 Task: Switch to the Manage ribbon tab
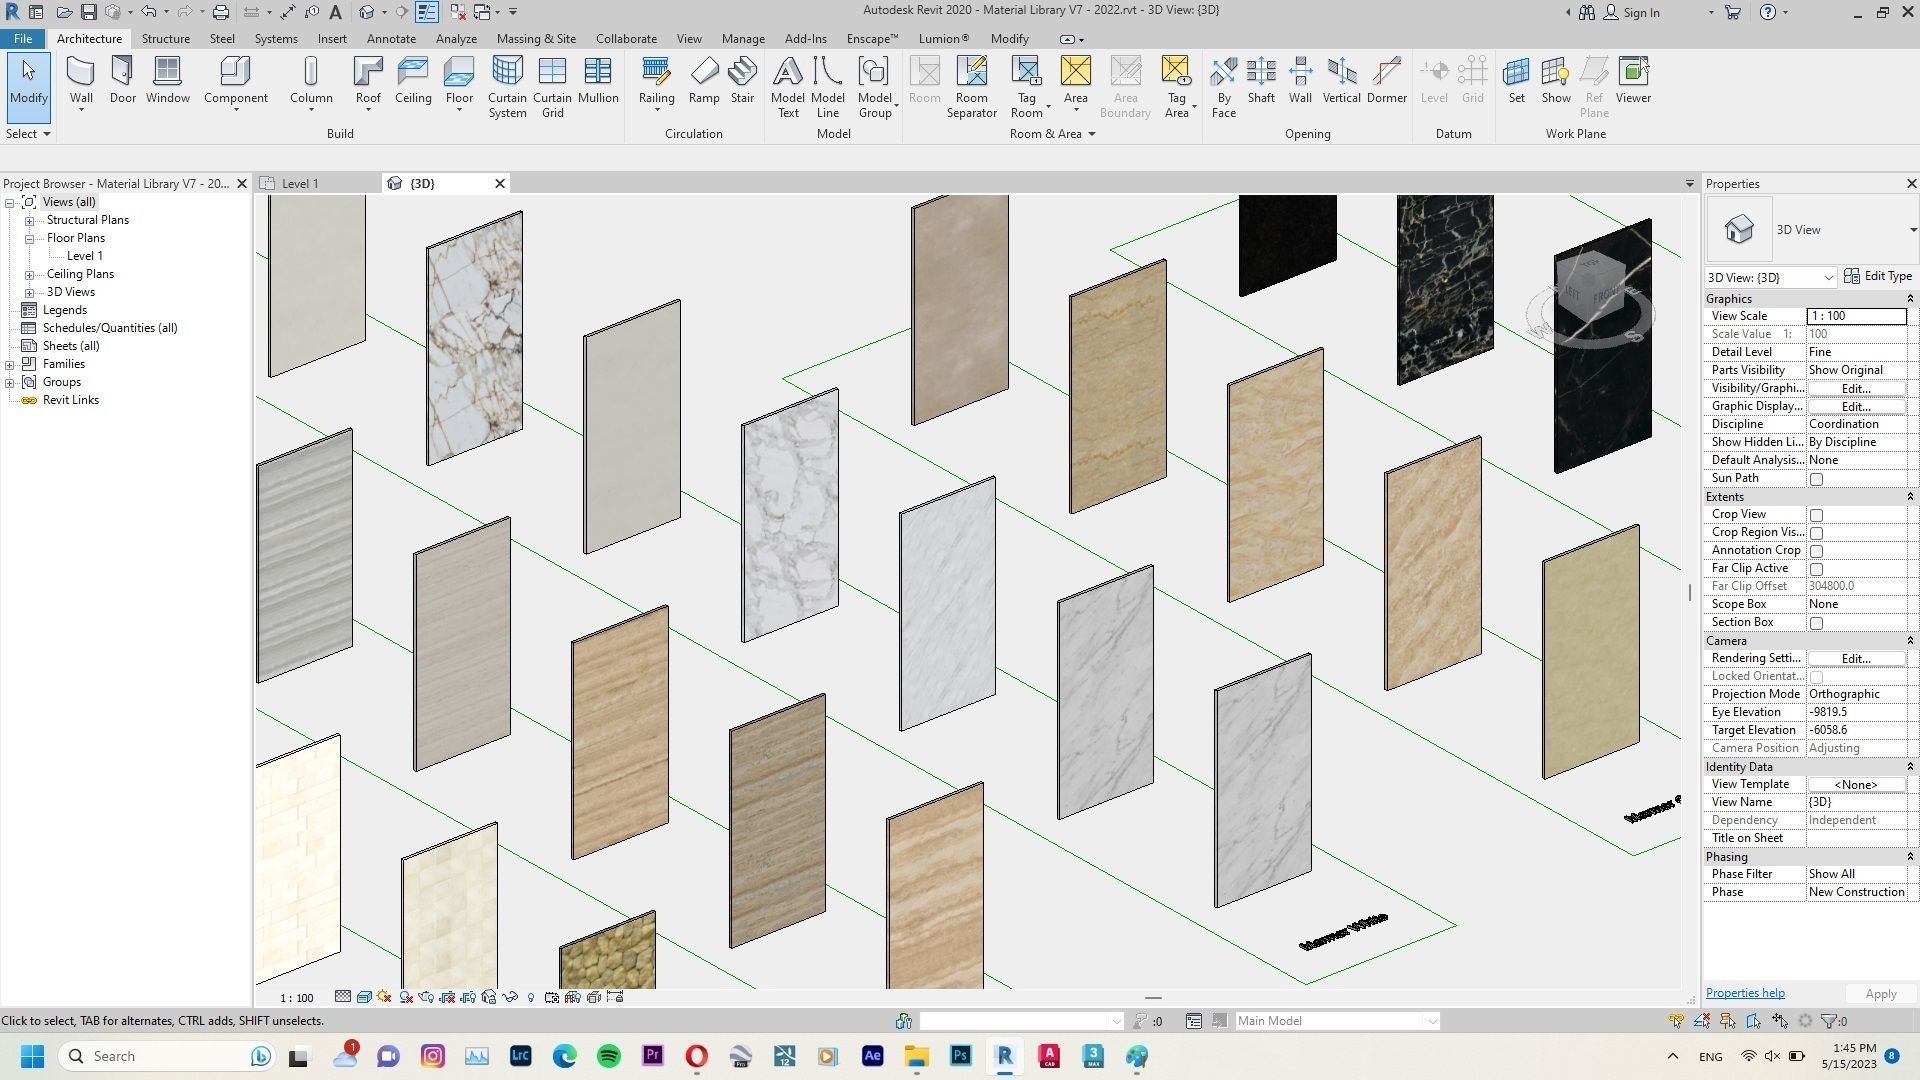point(742,38)
